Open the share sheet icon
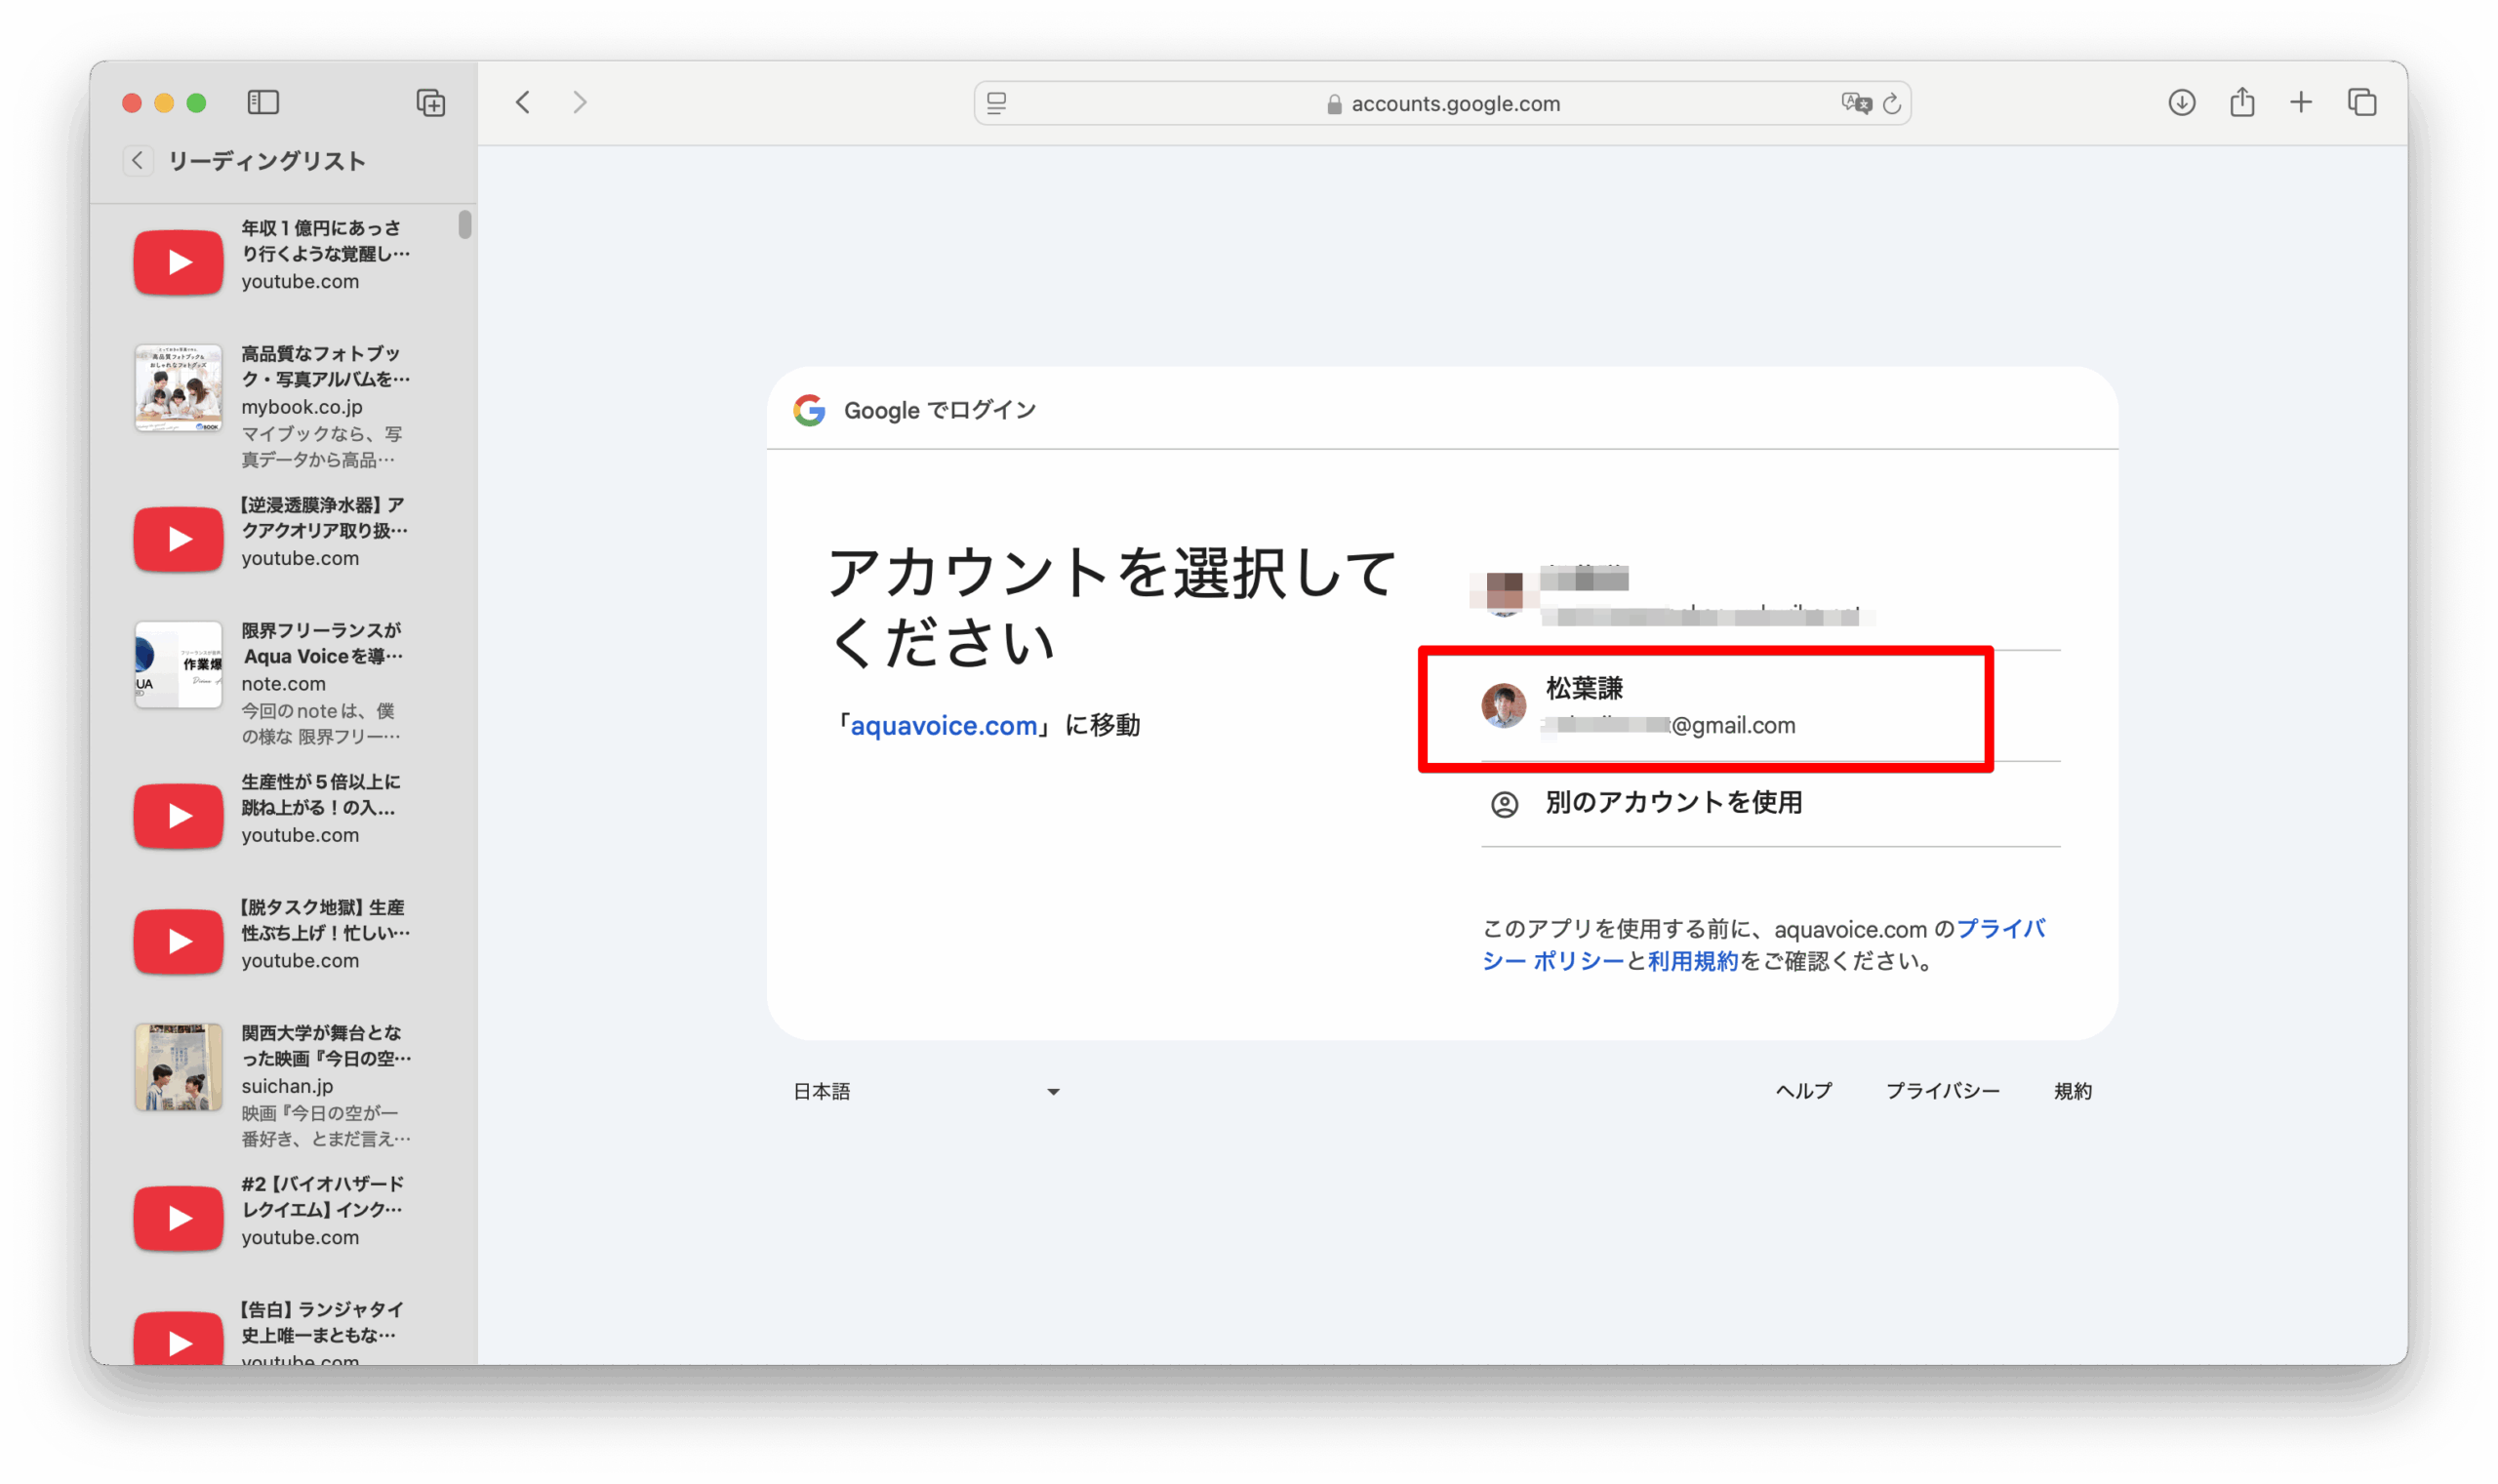 tap(2241, 102)
